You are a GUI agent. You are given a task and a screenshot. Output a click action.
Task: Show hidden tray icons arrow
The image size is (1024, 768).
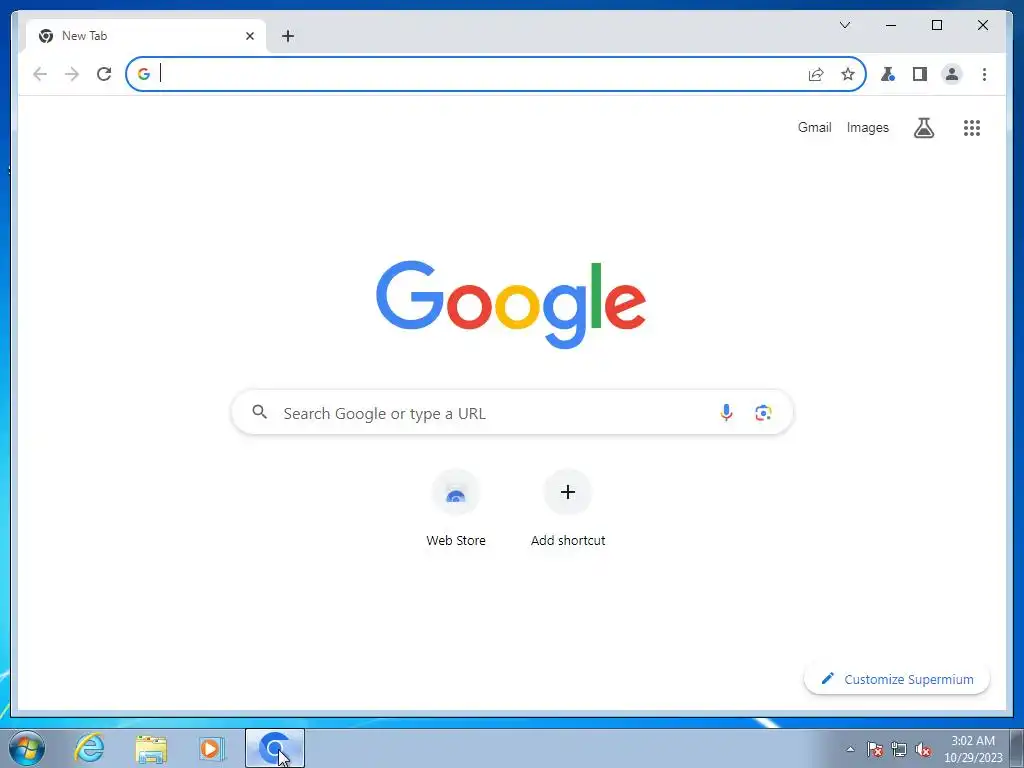click(x=850, y=749)
